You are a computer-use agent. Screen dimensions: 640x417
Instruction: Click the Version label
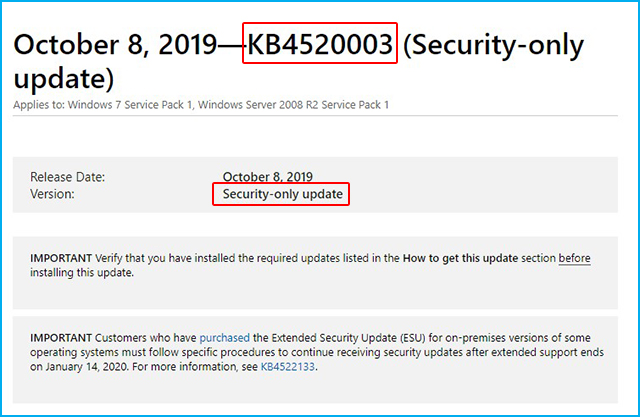coord(52,194)
